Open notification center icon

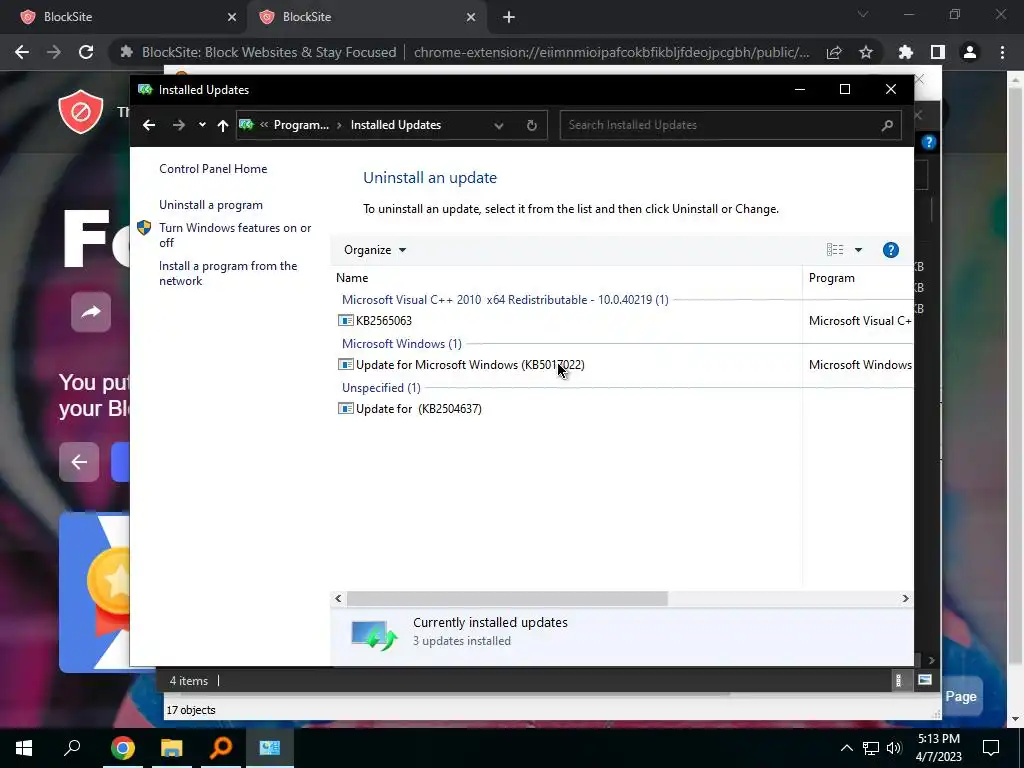pos(991,748)
